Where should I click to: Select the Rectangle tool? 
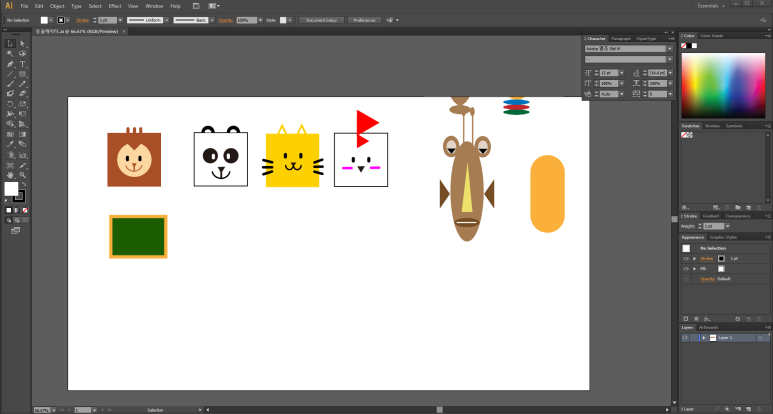pyautogui.click(x=22, y=74)
